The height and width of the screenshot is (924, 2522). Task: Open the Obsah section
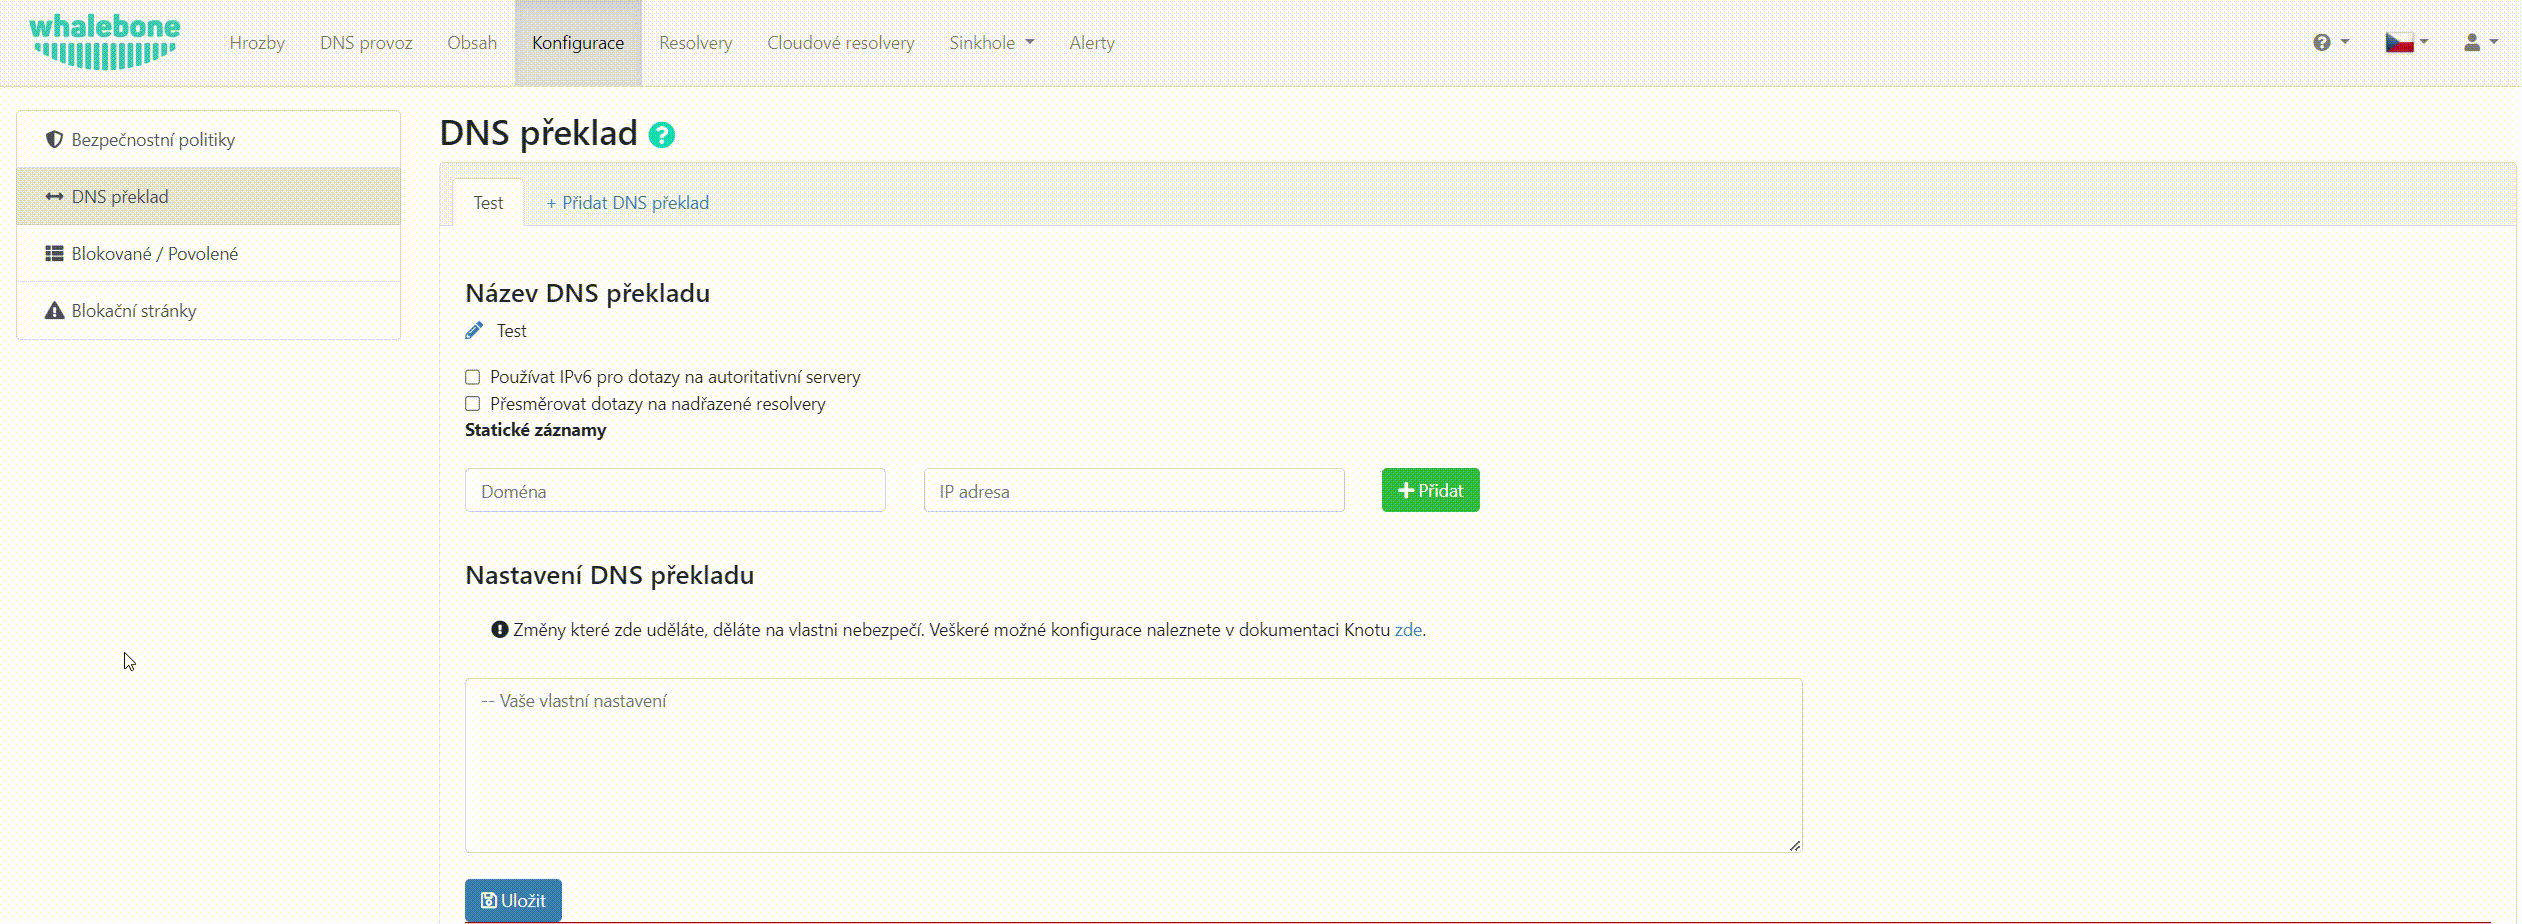click(x=472, y=43)
